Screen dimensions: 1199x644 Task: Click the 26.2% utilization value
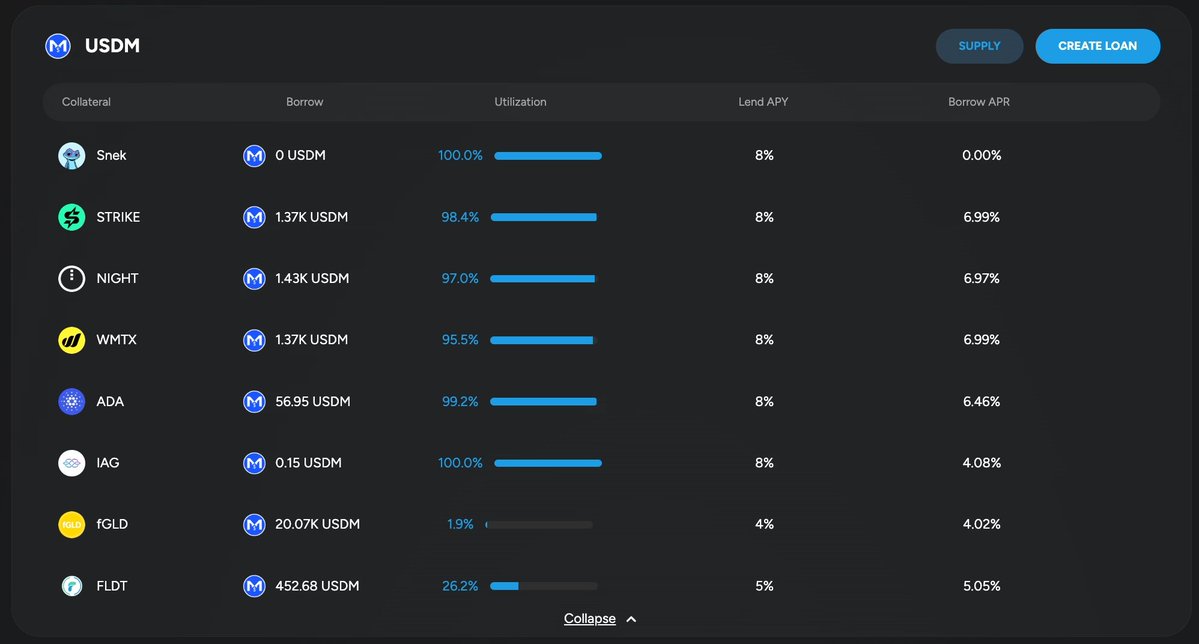click(460, 586)
